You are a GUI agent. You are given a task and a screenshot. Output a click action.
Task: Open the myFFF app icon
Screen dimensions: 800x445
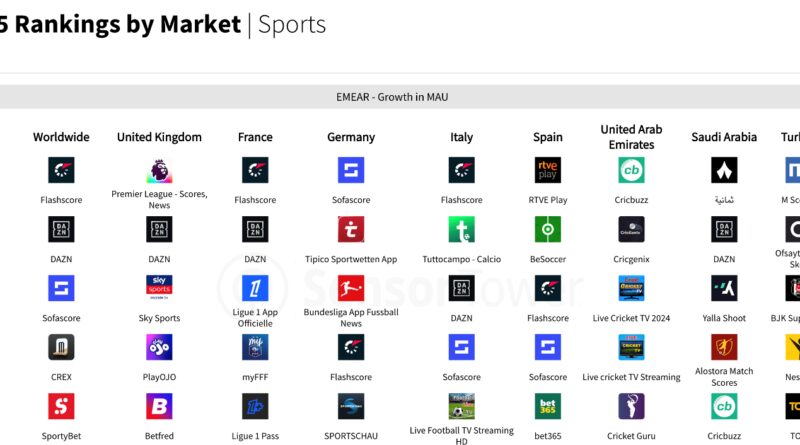255,348
